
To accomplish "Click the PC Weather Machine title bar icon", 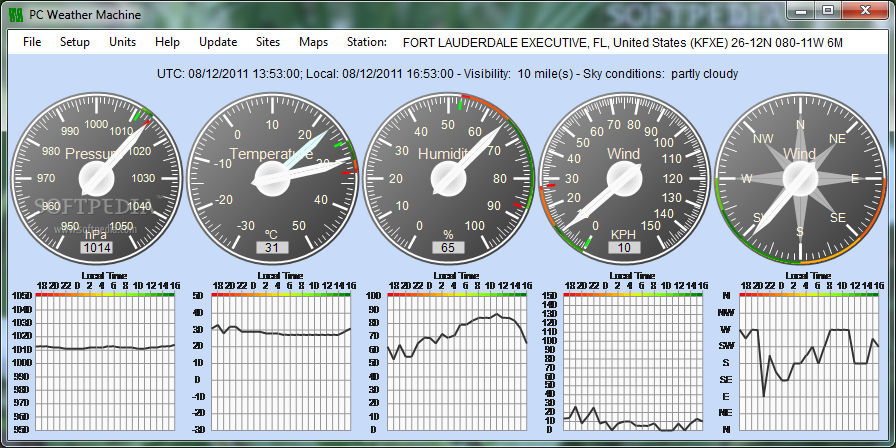I will click(18, 14).
